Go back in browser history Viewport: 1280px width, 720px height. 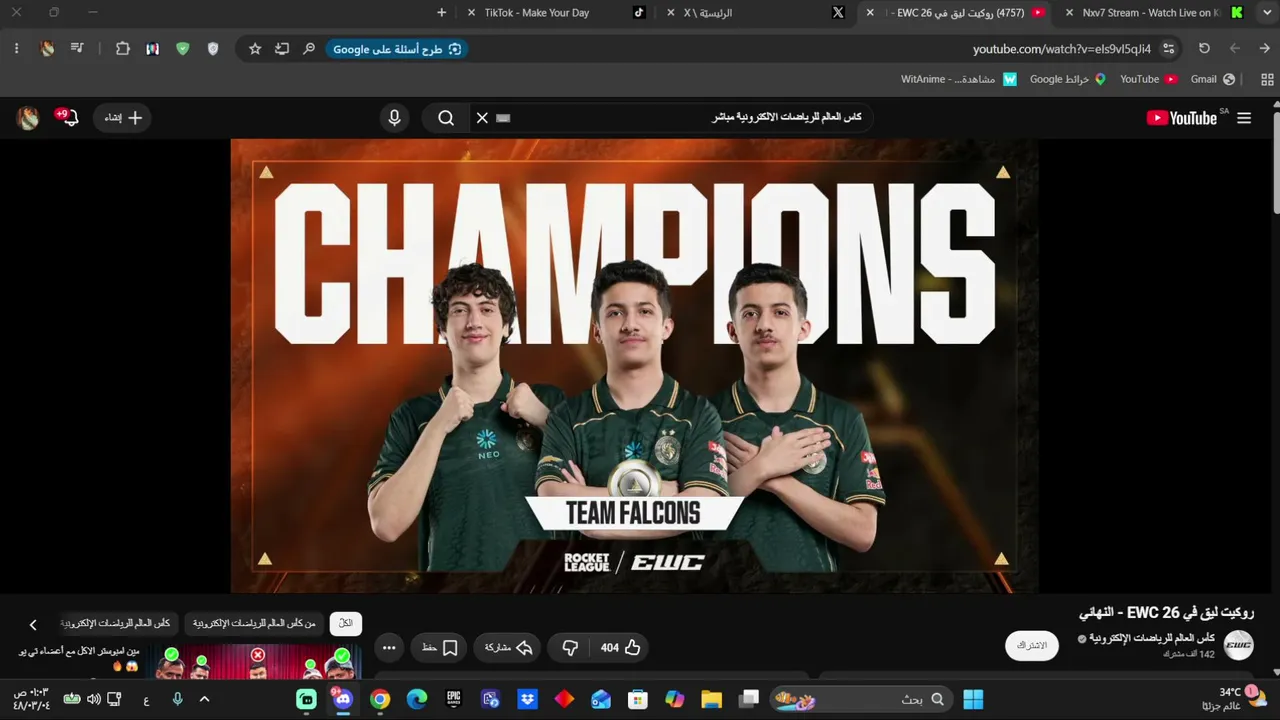click(1264, 49)
